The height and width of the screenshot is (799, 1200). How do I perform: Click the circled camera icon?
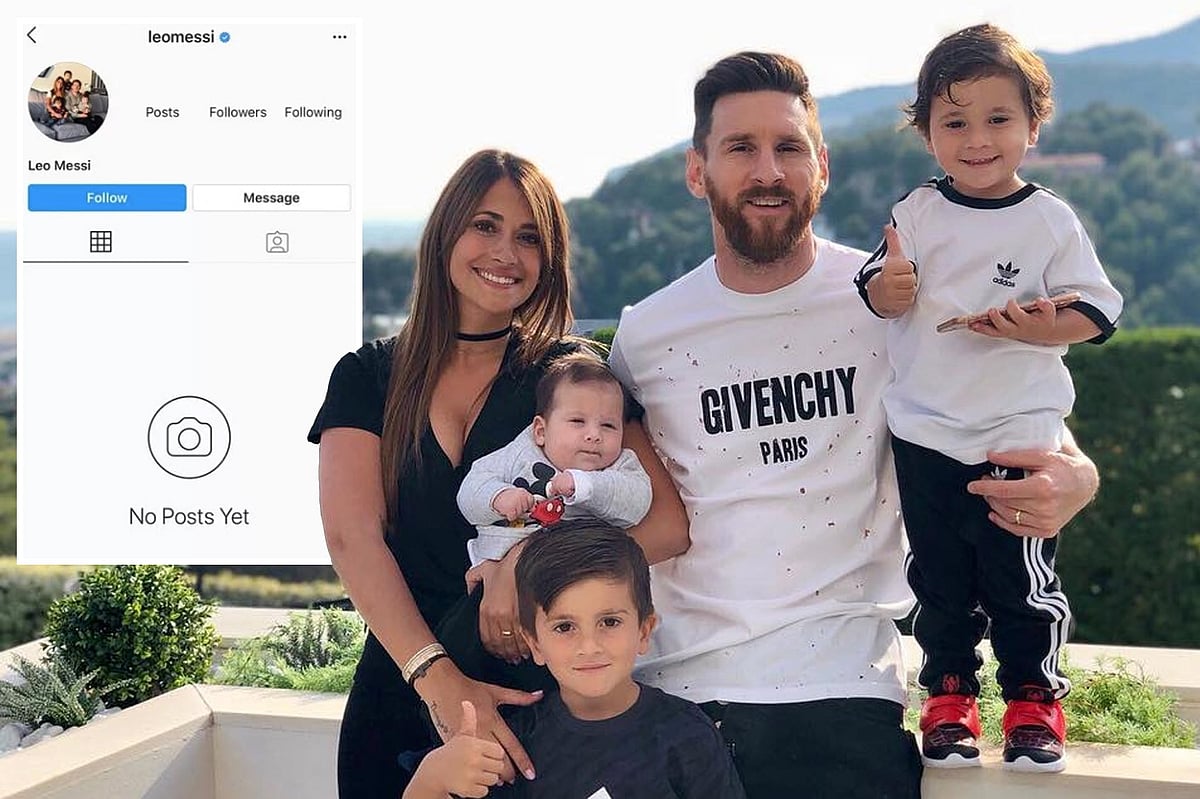[189, 437]
